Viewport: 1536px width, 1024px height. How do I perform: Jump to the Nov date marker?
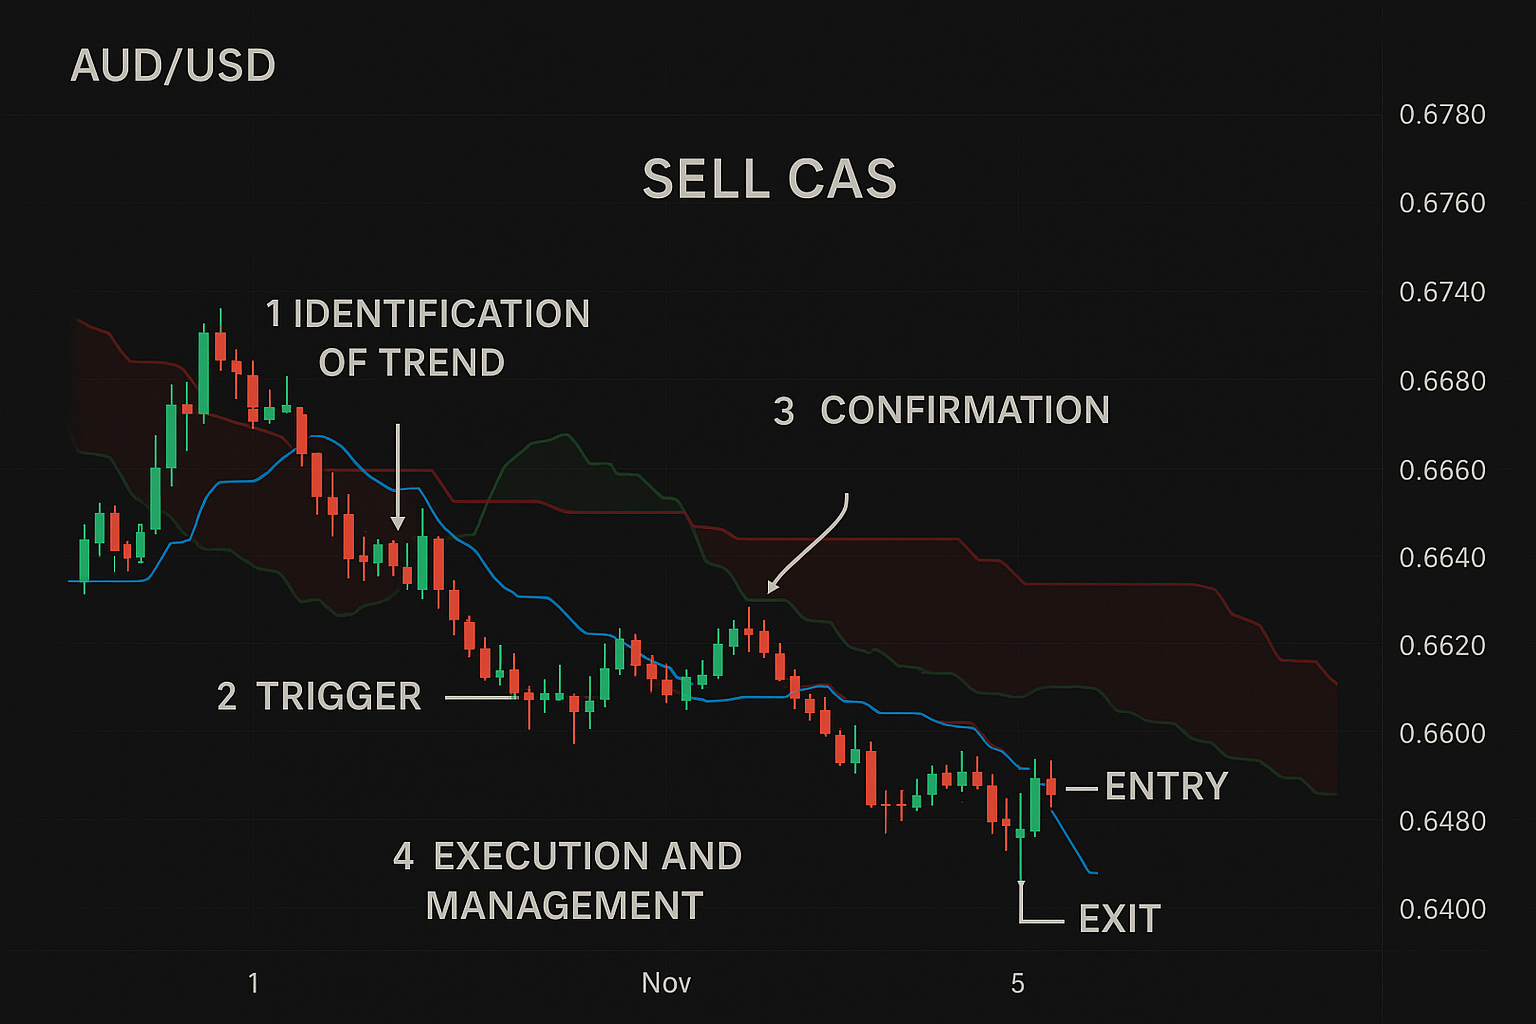pos(666,983)
